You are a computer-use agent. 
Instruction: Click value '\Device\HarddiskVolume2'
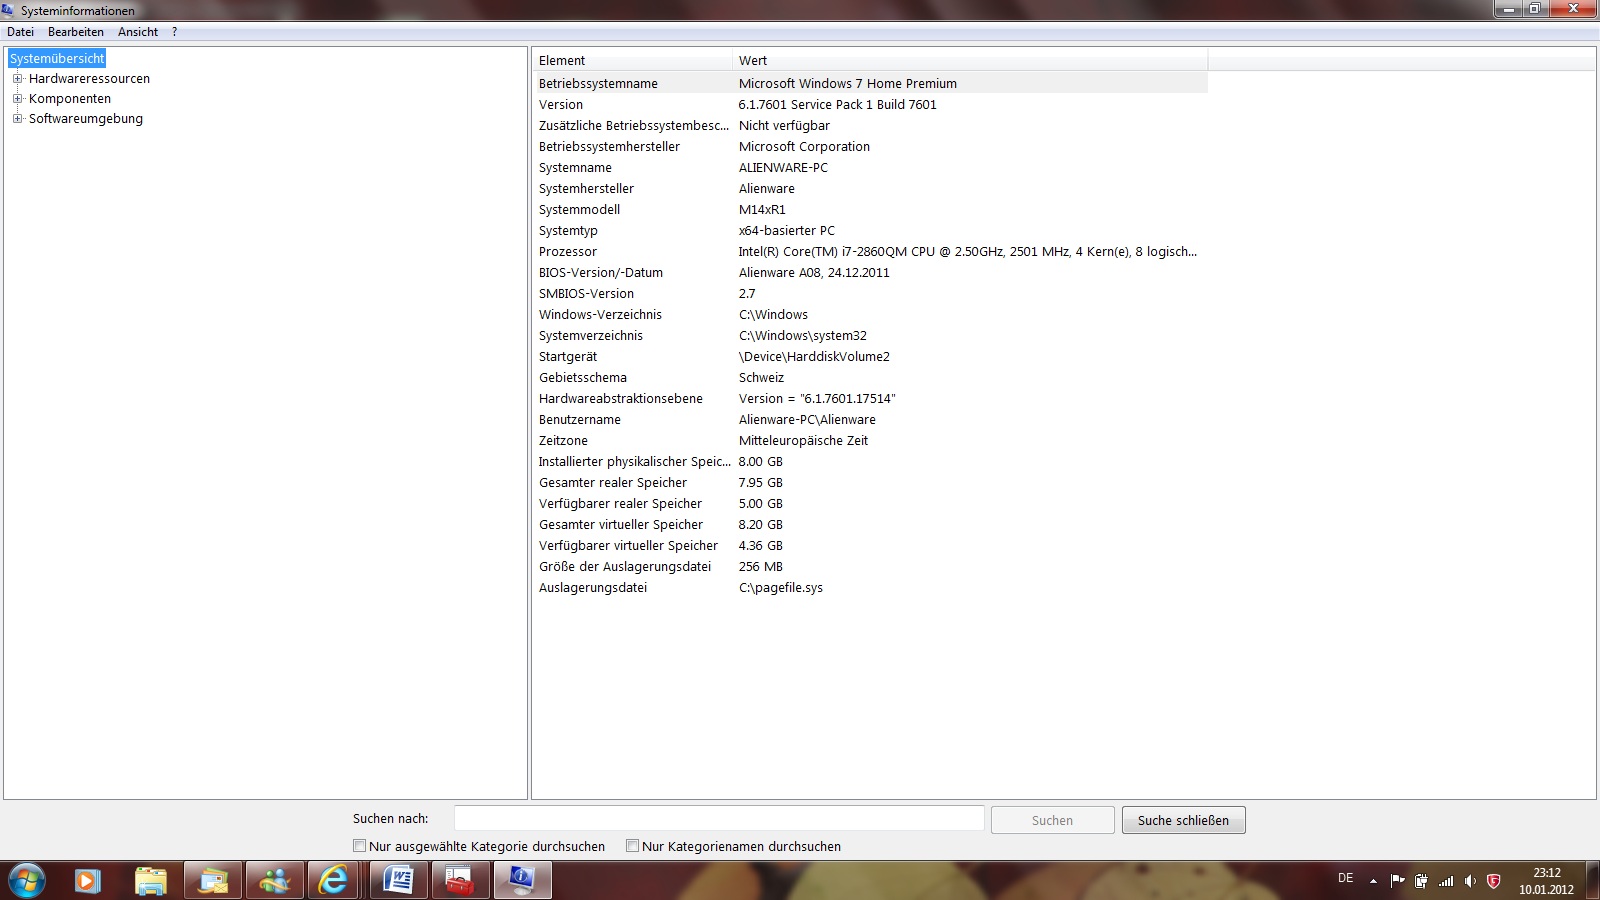click(x=814, y=357)
